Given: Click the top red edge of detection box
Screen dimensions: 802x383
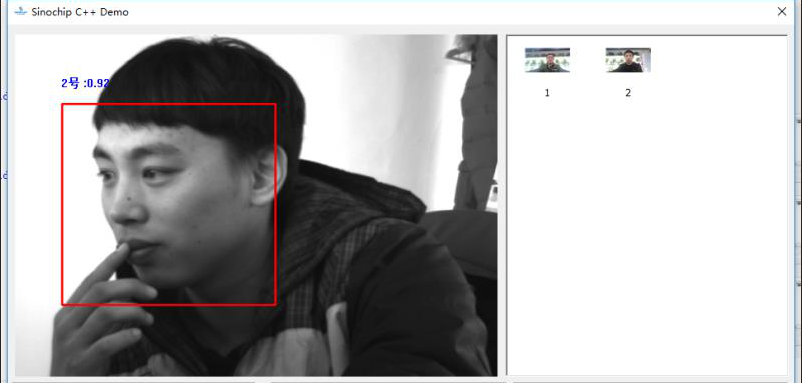Looking at the screenshot, I should [169, 104].
